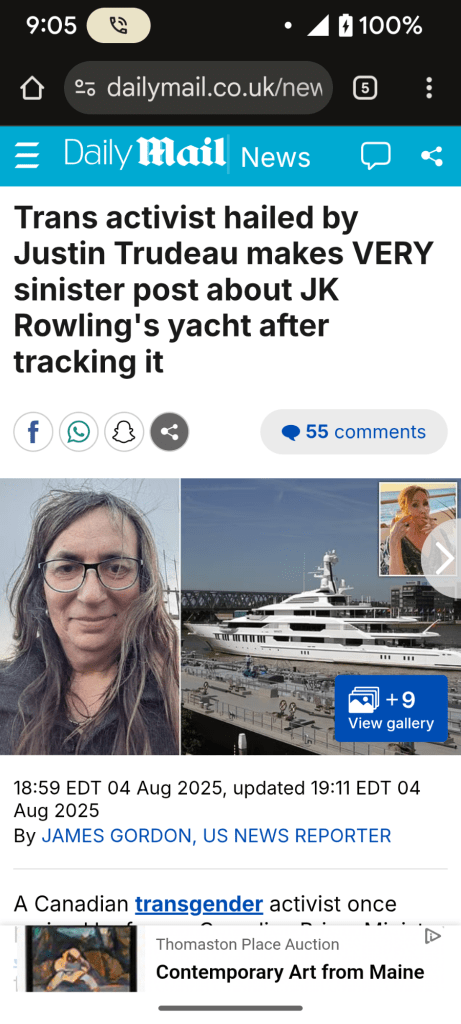The height and width of the screenshot is (1024, 461).
Task: Share article via WhatsApp icon
Action: click(78, 432)
